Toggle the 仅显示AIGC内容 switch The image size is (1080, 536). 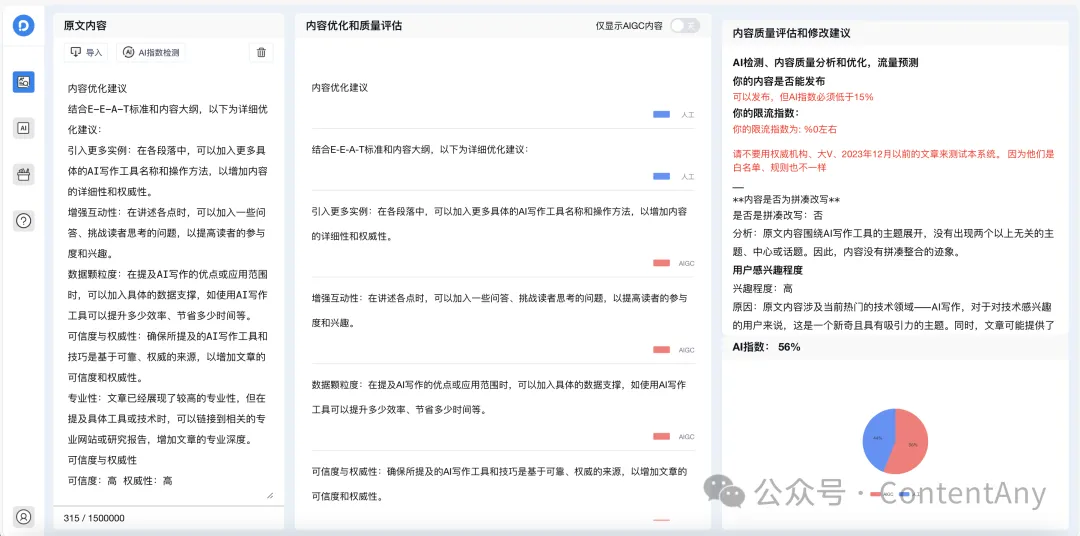(684, 26)
